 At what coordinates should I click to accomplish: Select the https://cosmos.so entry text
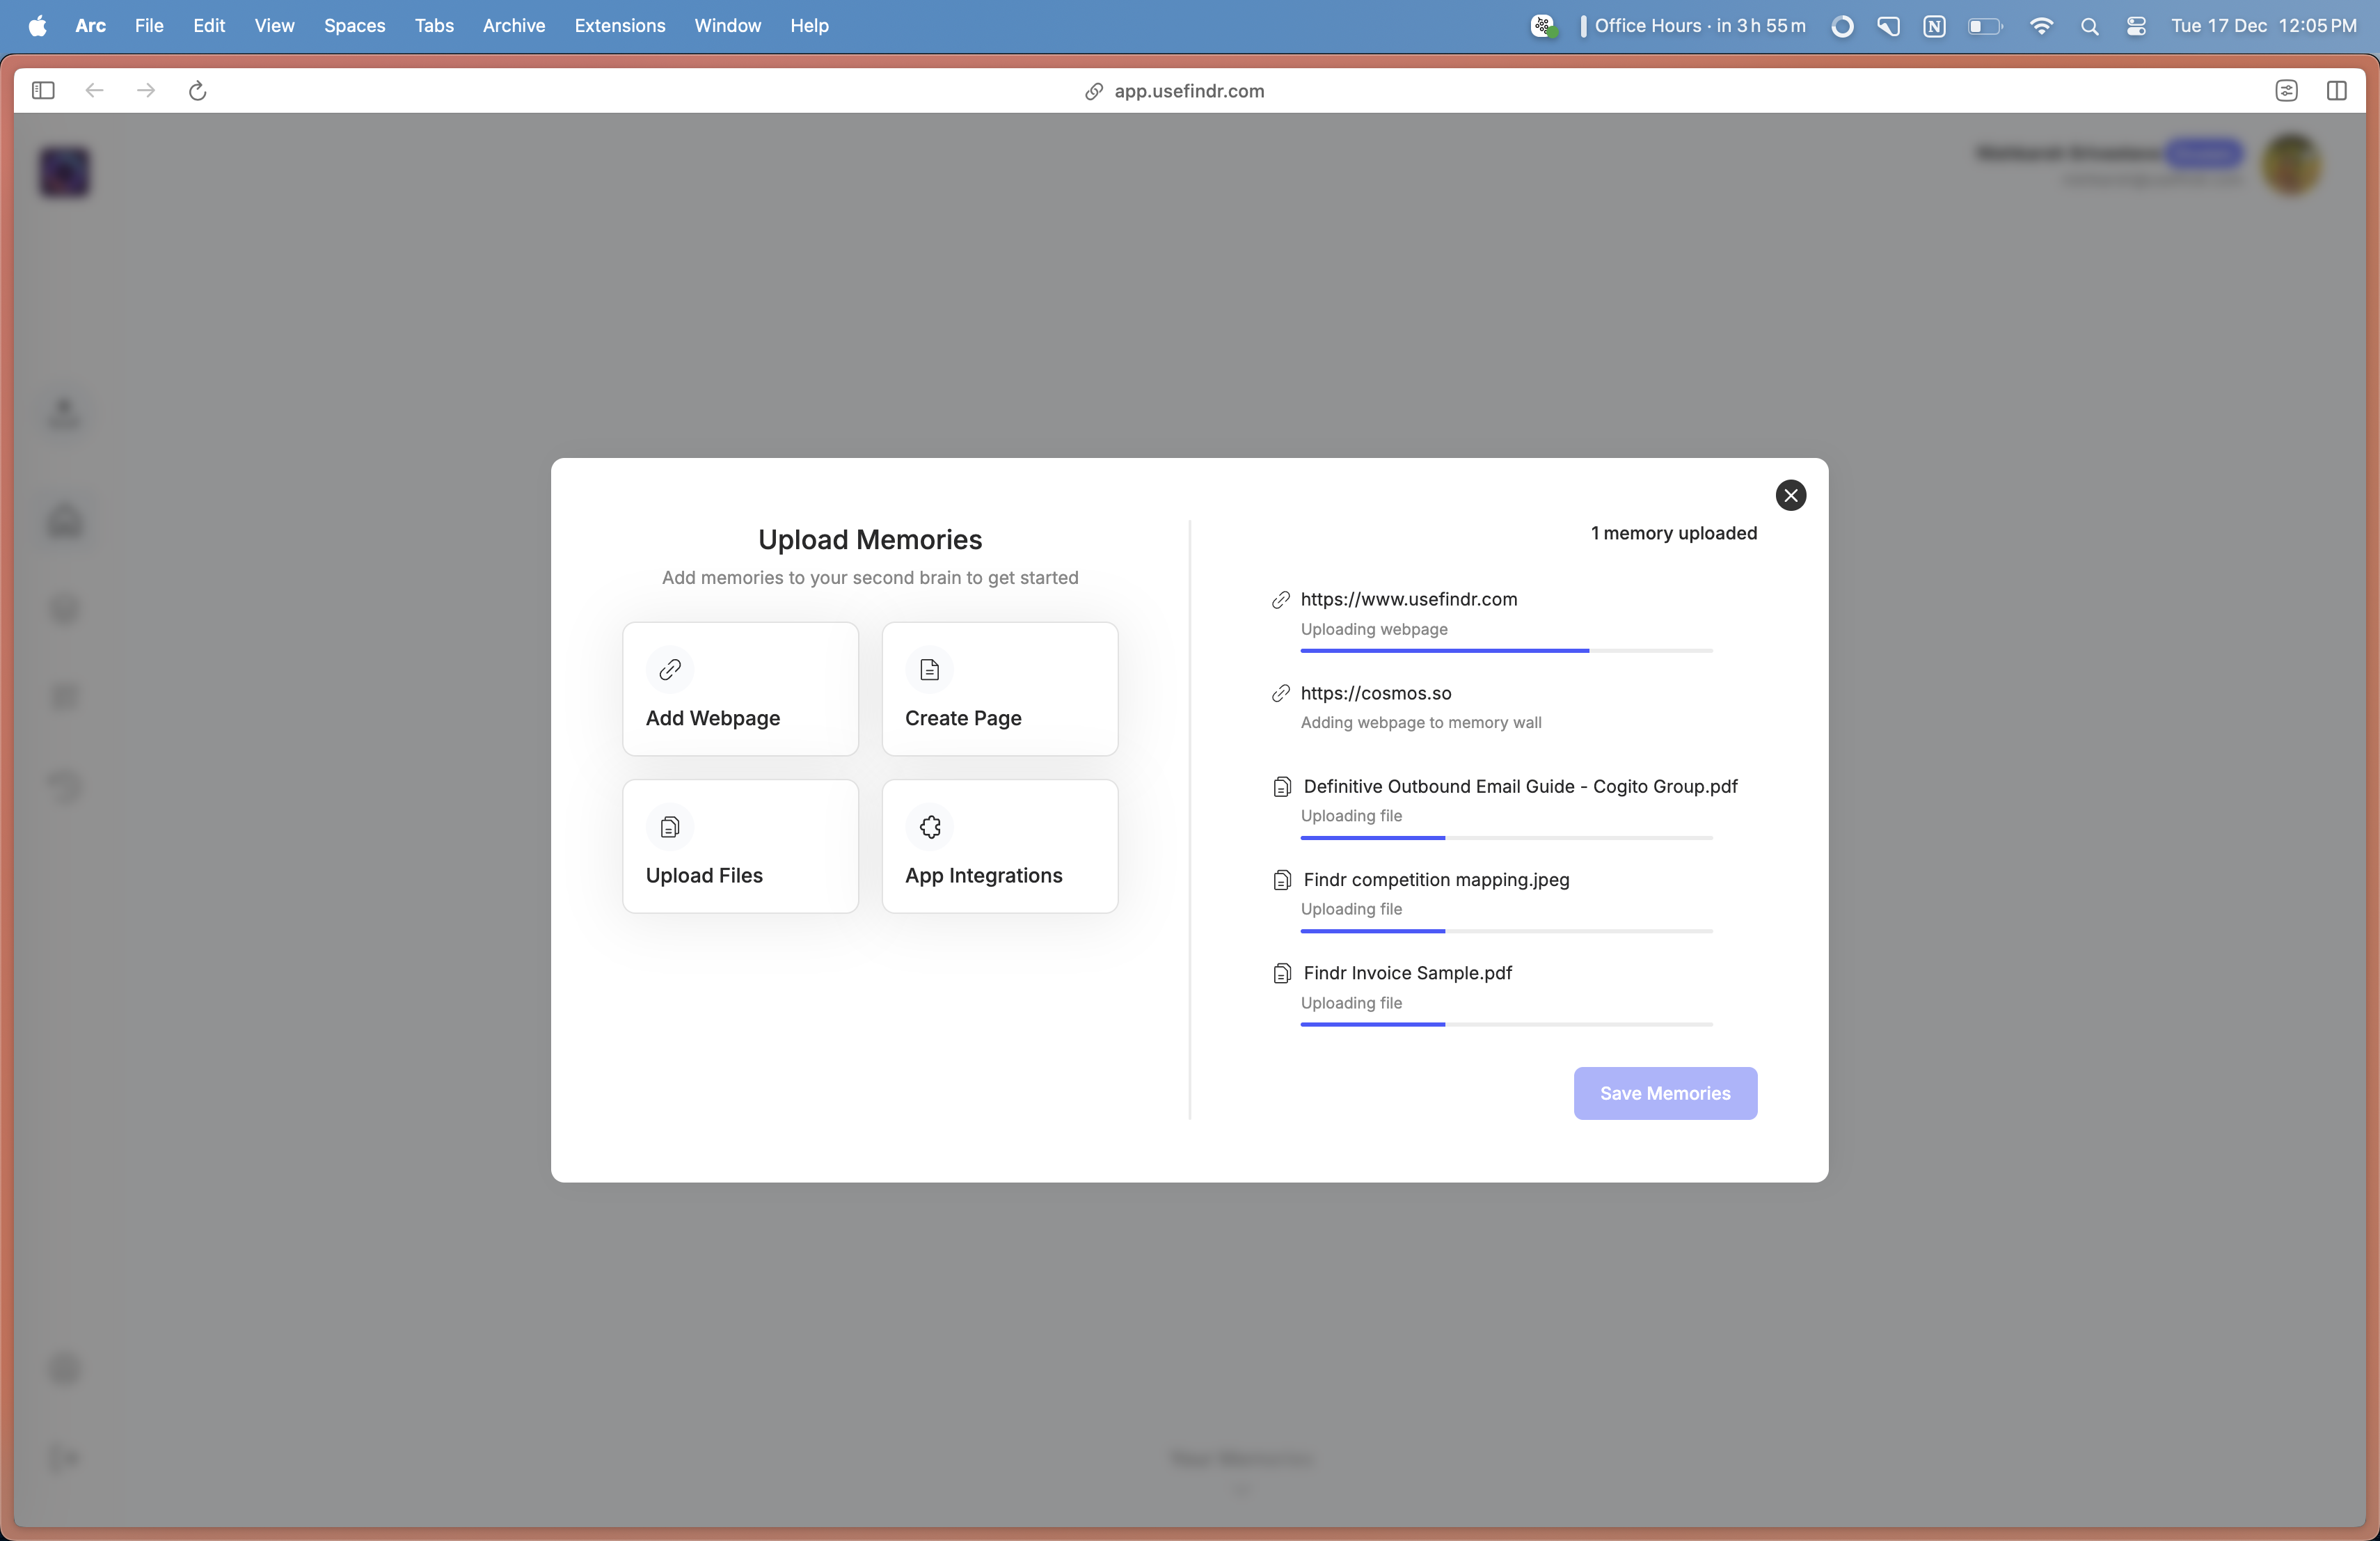point(1376,693)
